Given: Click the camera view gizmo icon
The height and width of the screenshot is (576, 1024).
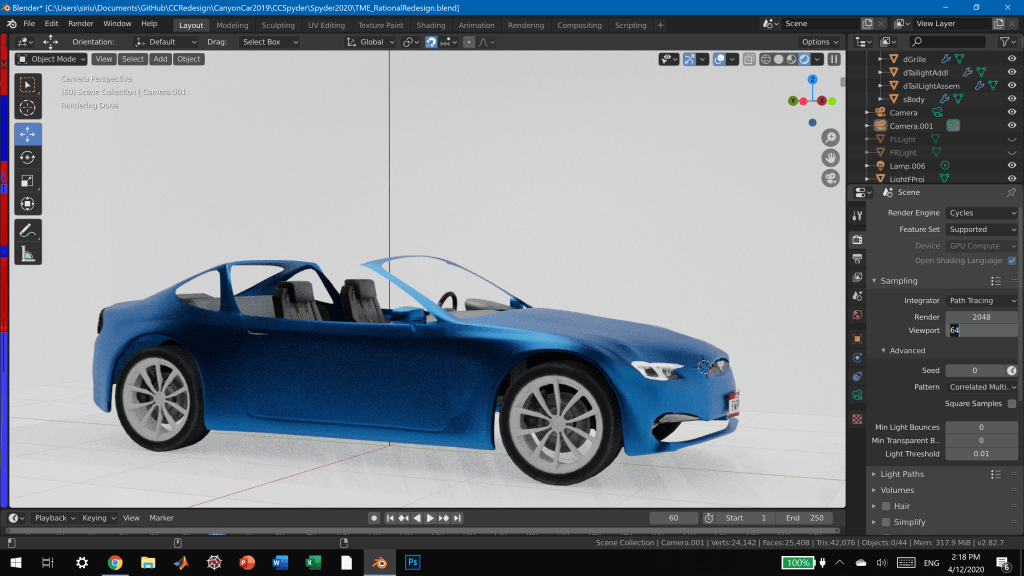Looking at the screenshot, I should point(830,178).
